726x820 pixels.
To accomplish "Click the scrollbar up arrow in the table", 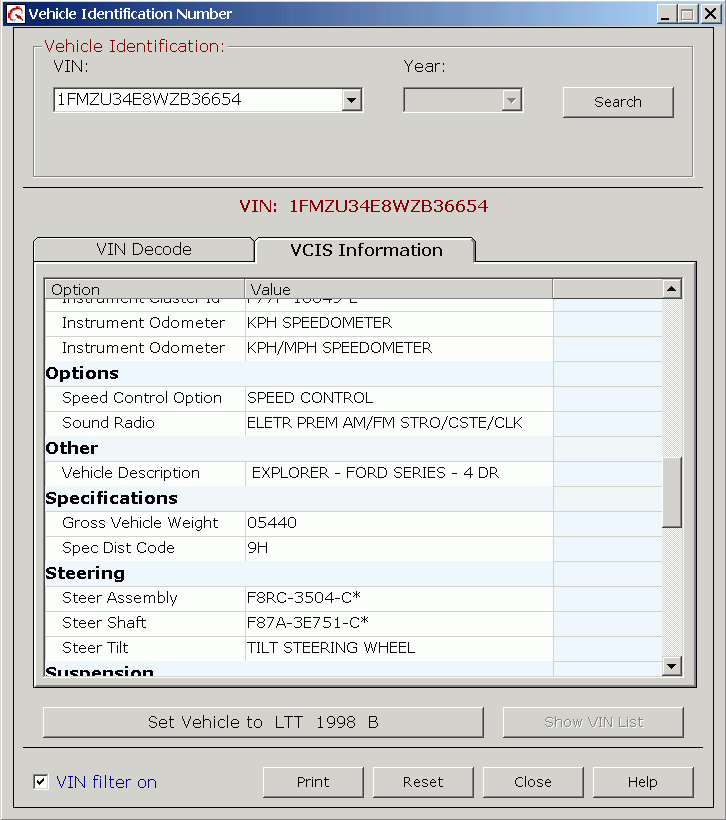I will point(672,289).
